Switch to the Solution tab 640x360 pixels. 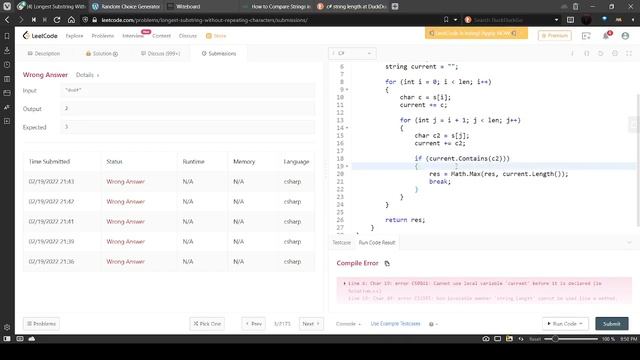pyautogui.click(x=102, y=53)
